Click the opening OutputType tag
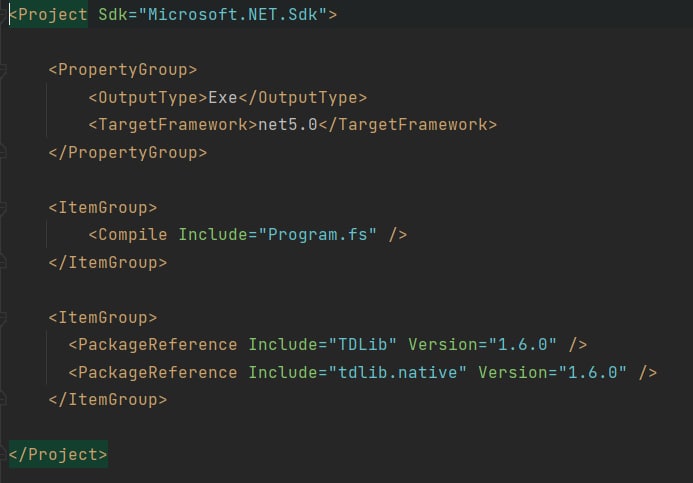Image resolution: width=693 pixels, height=483 pixels. coord(148,97)
